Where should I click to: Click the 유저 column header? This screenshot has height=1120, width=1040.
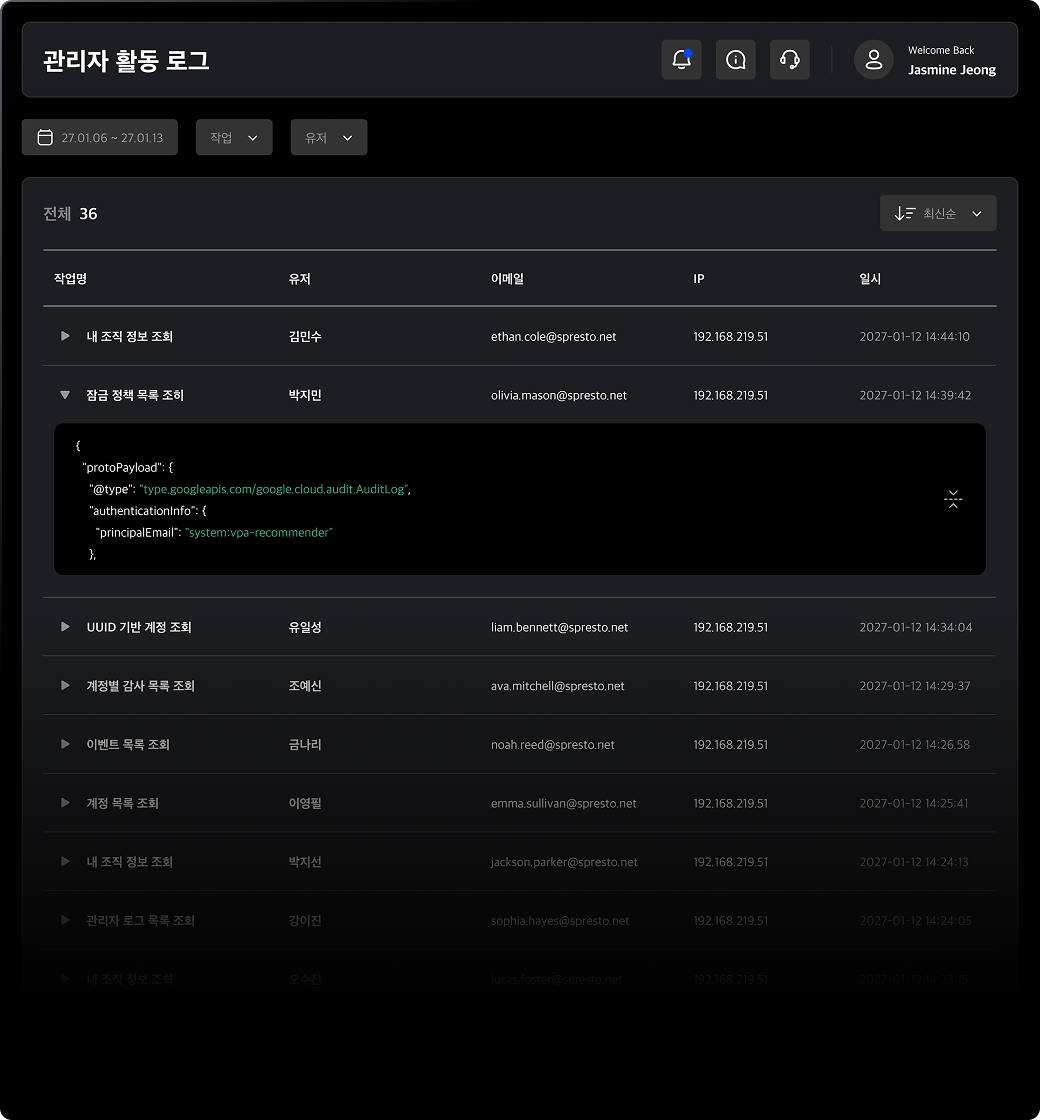pyautogui.click(x=299, y=279)
